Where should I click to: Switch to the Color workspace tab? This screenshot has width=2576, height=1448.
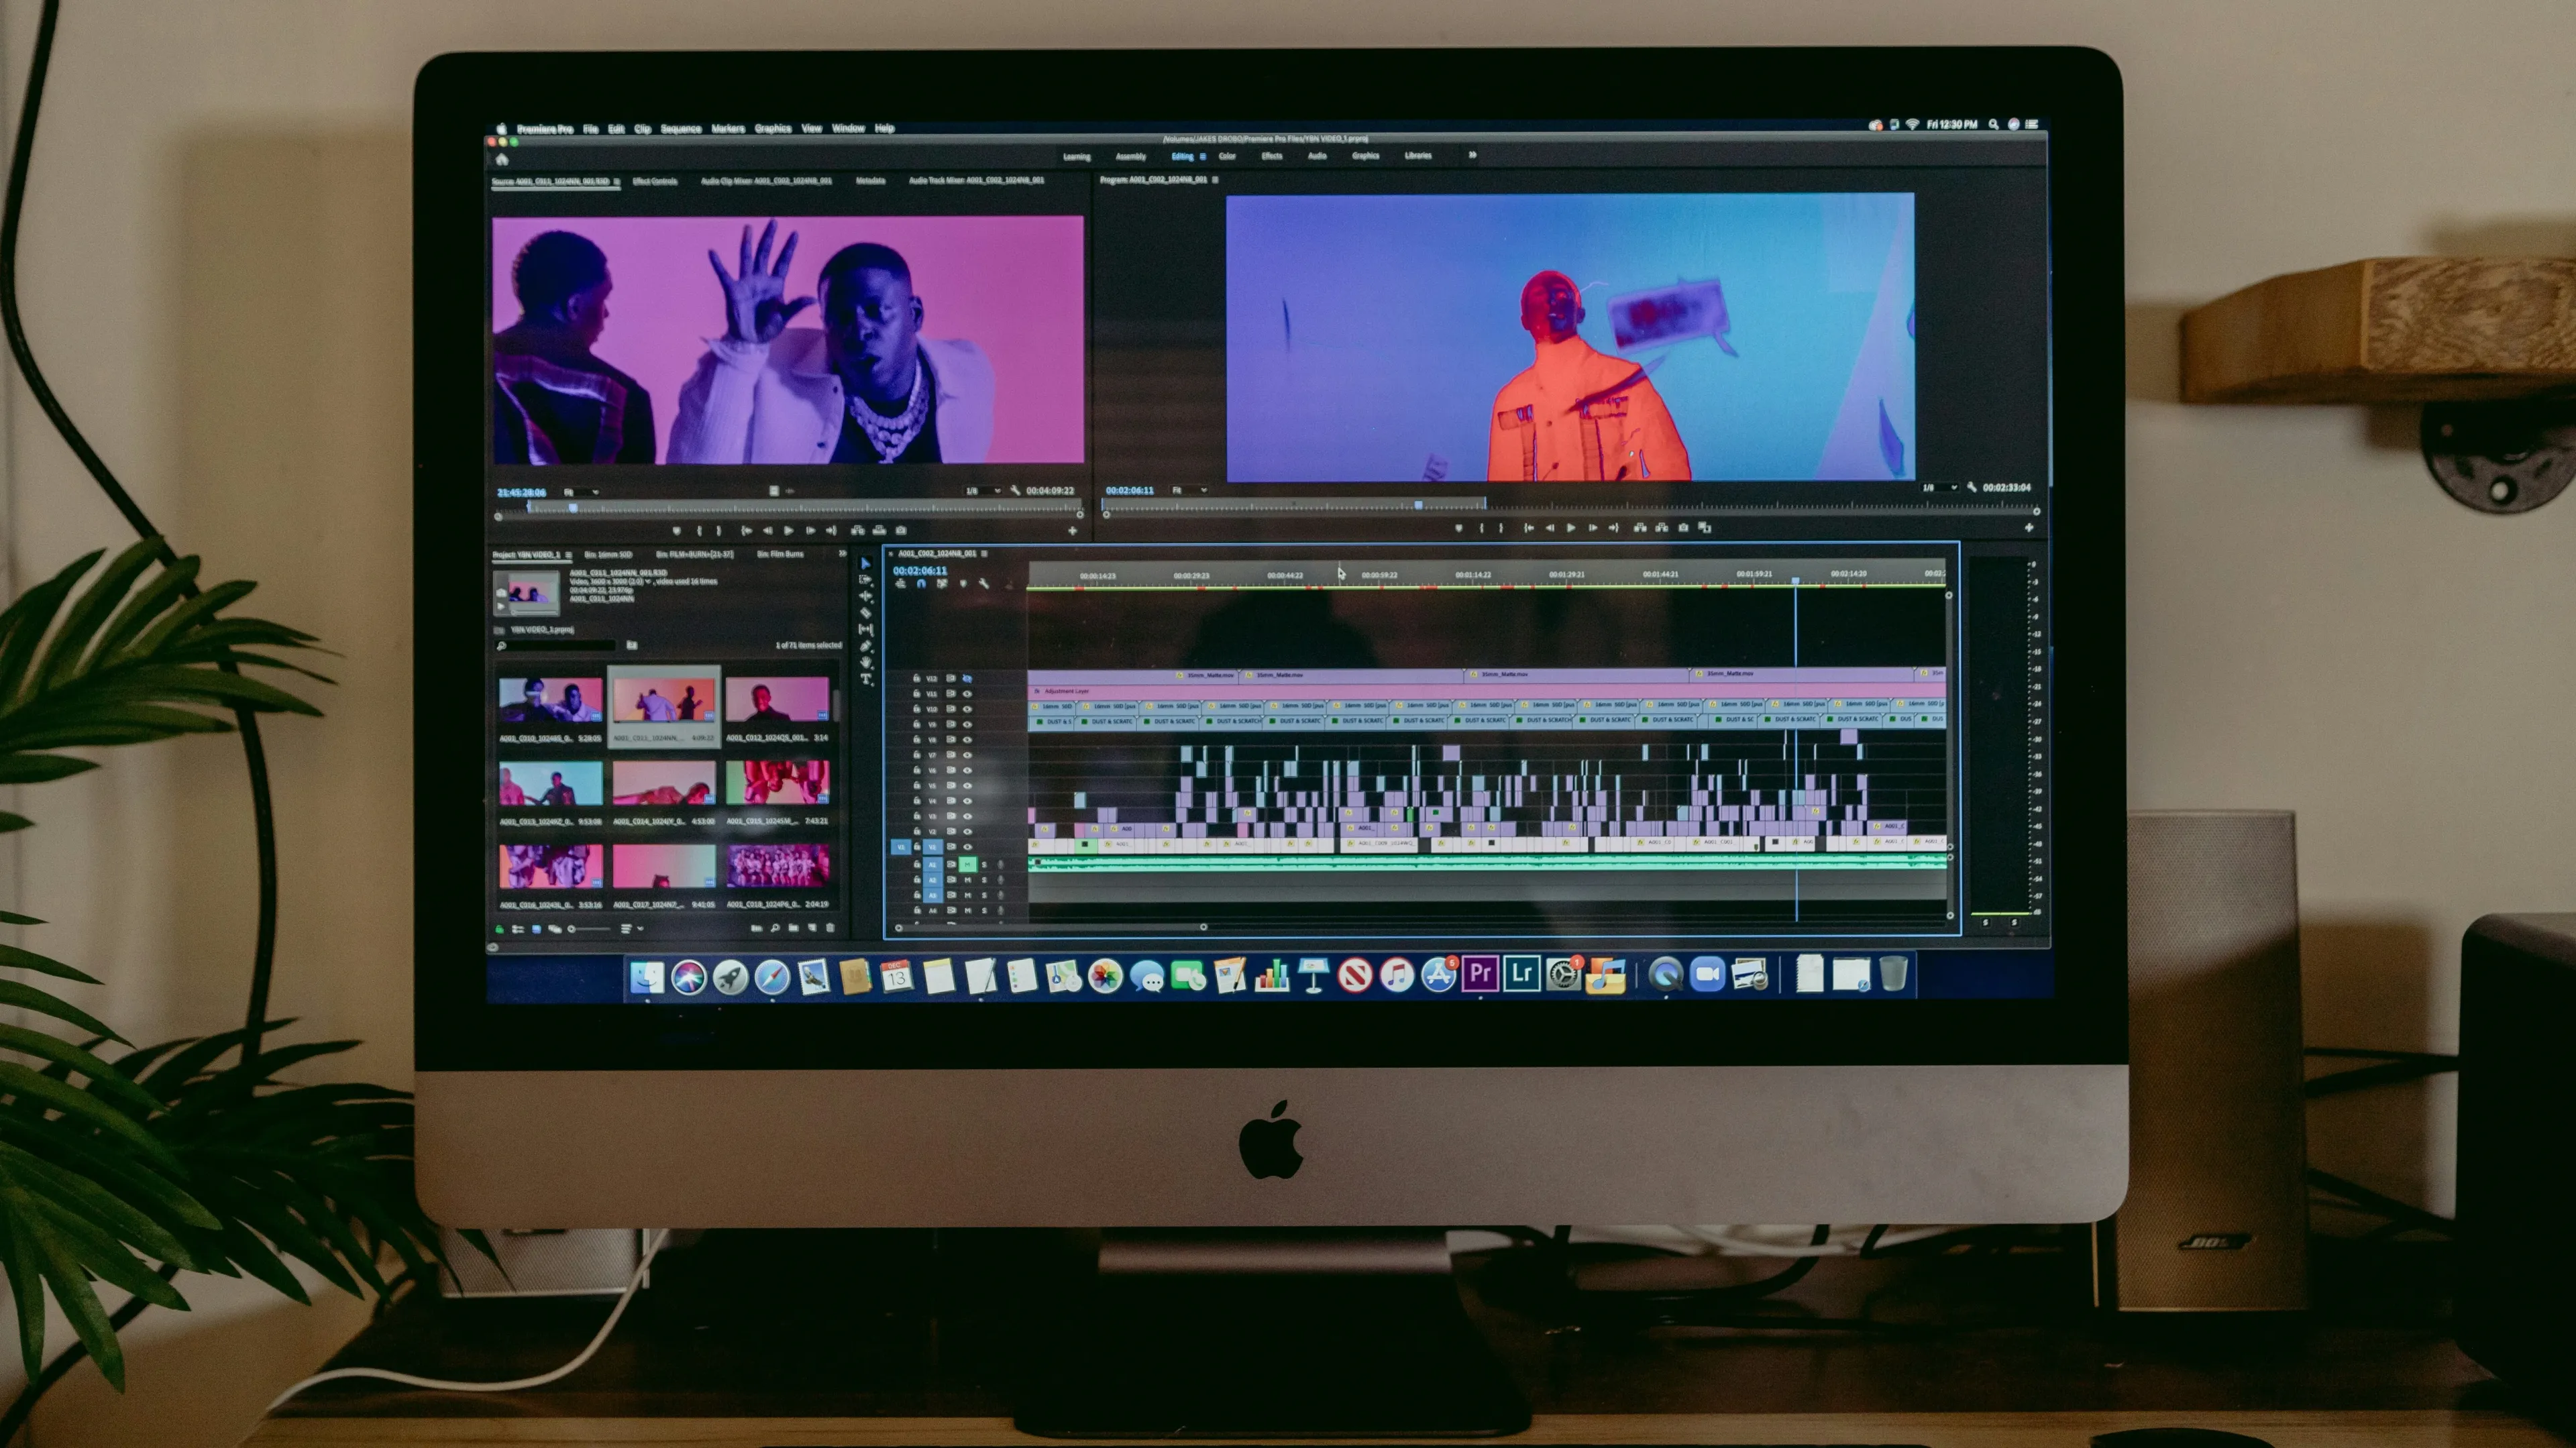tap(1228, 157)
